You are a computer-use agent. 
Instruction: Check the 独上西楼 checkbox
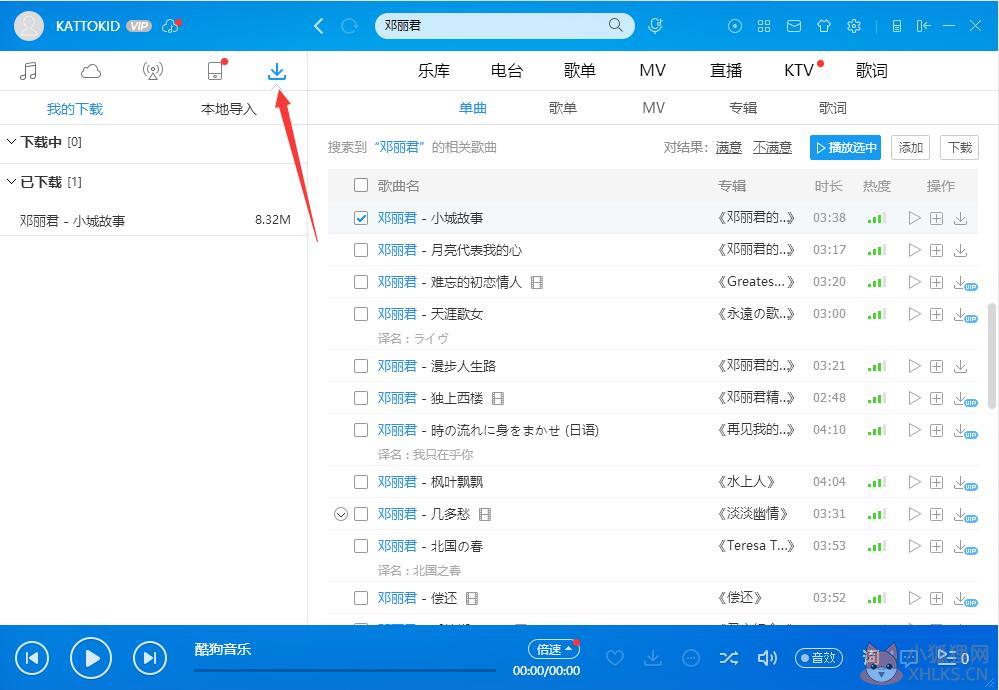[x=361, y=398]
